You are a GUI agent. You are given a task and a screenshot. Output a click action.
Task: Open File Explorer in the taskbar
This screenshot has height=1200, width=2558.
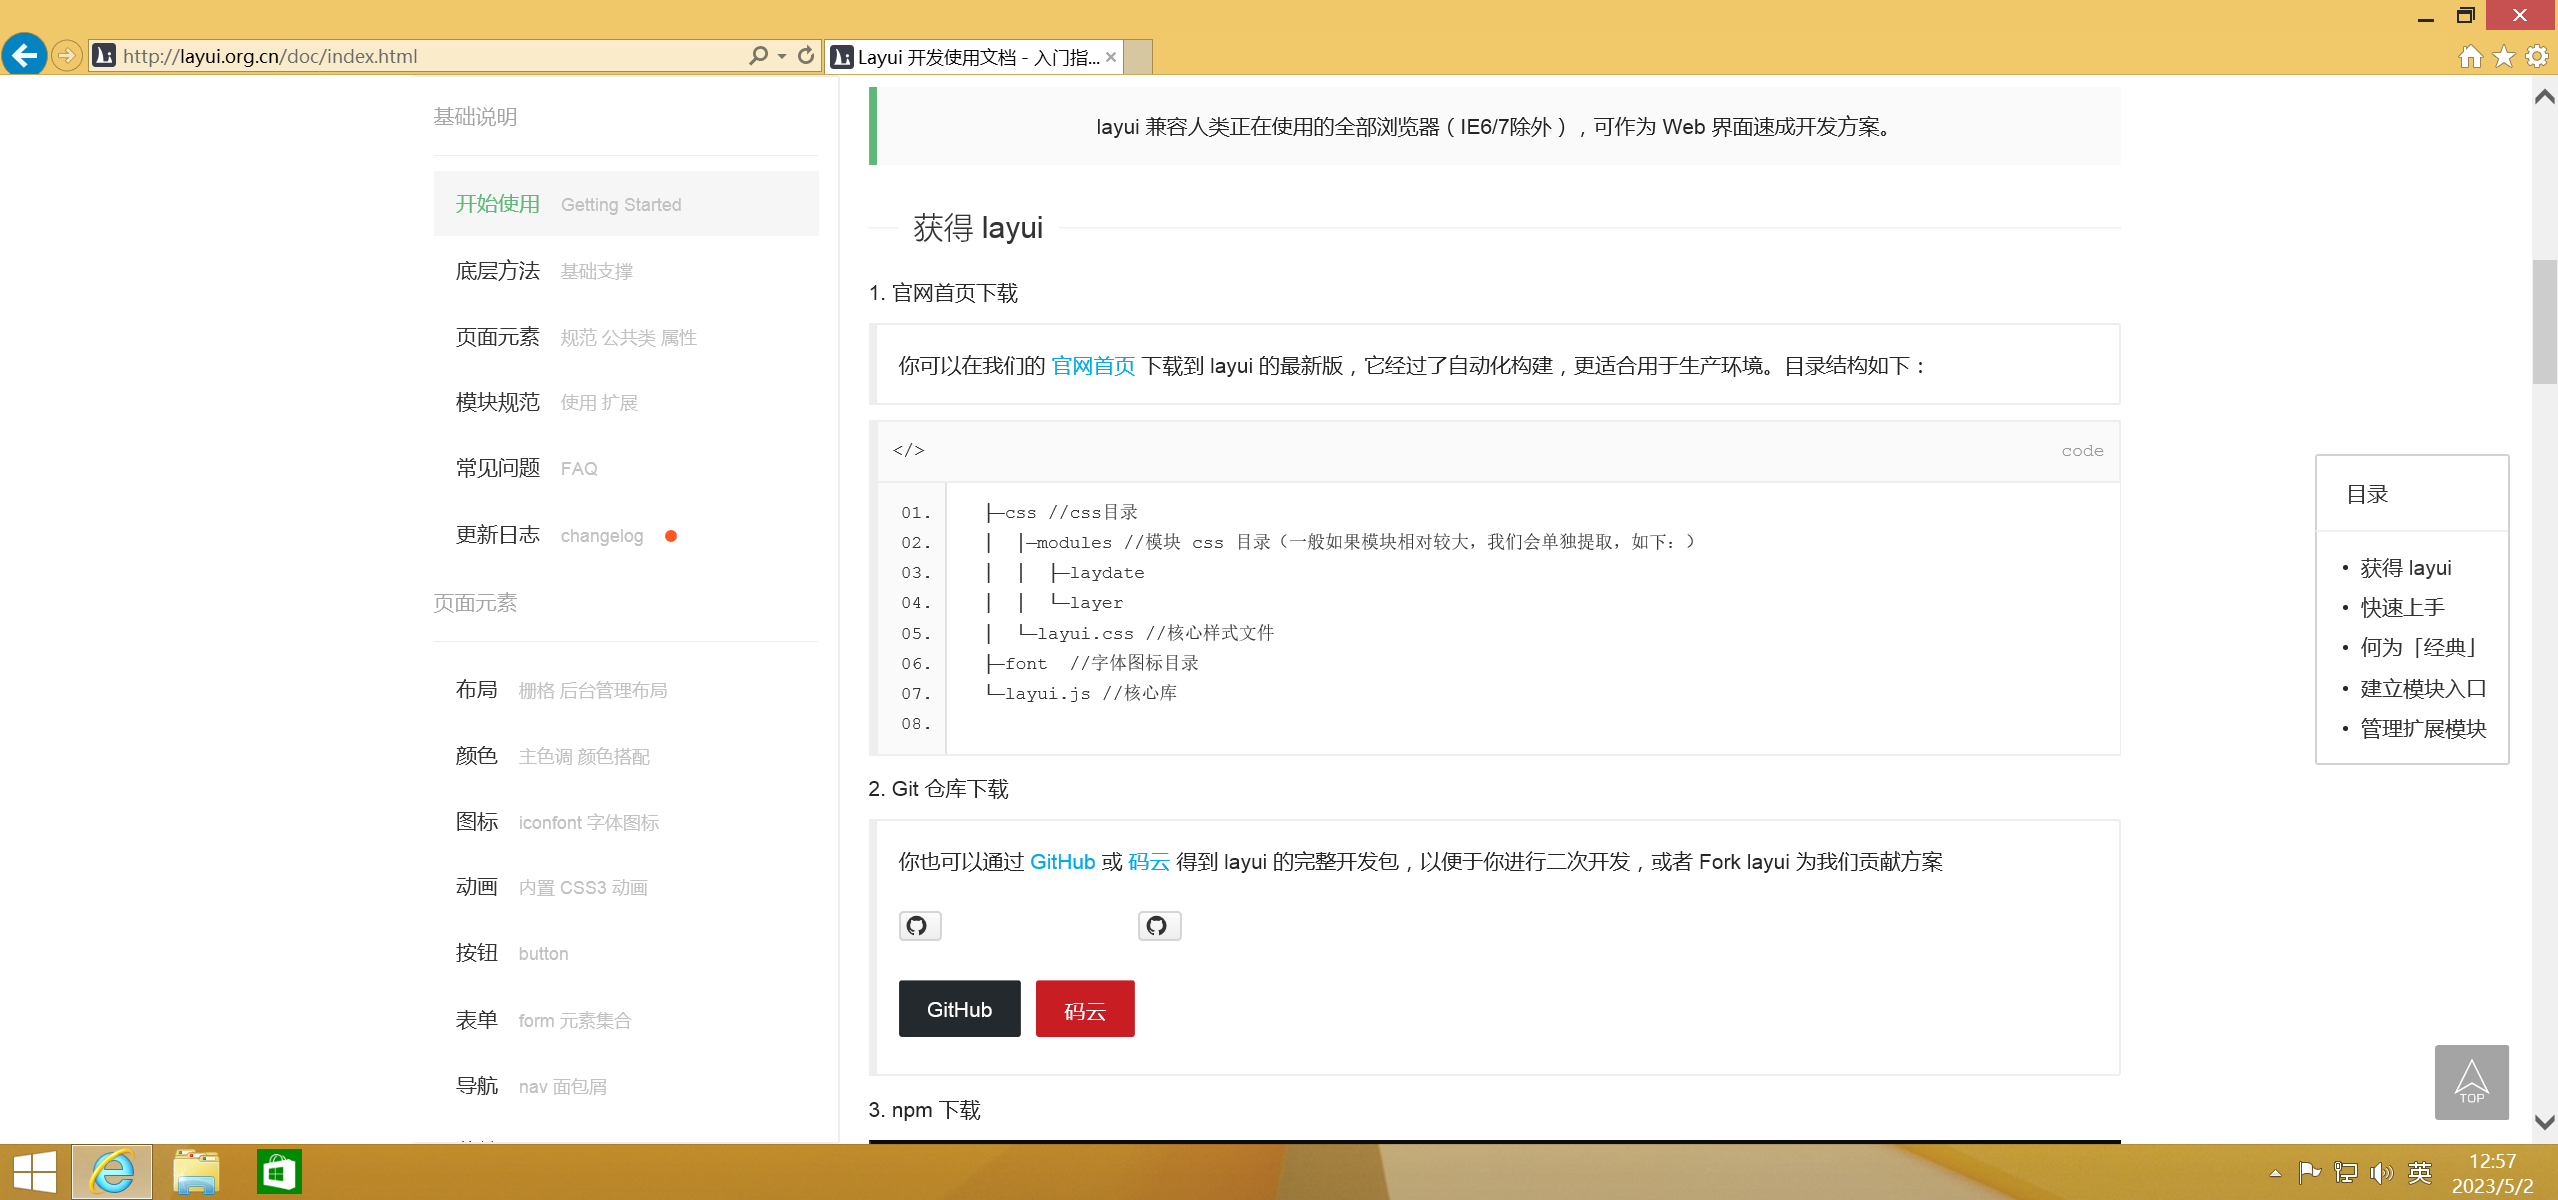click(x=196, y=1172)
